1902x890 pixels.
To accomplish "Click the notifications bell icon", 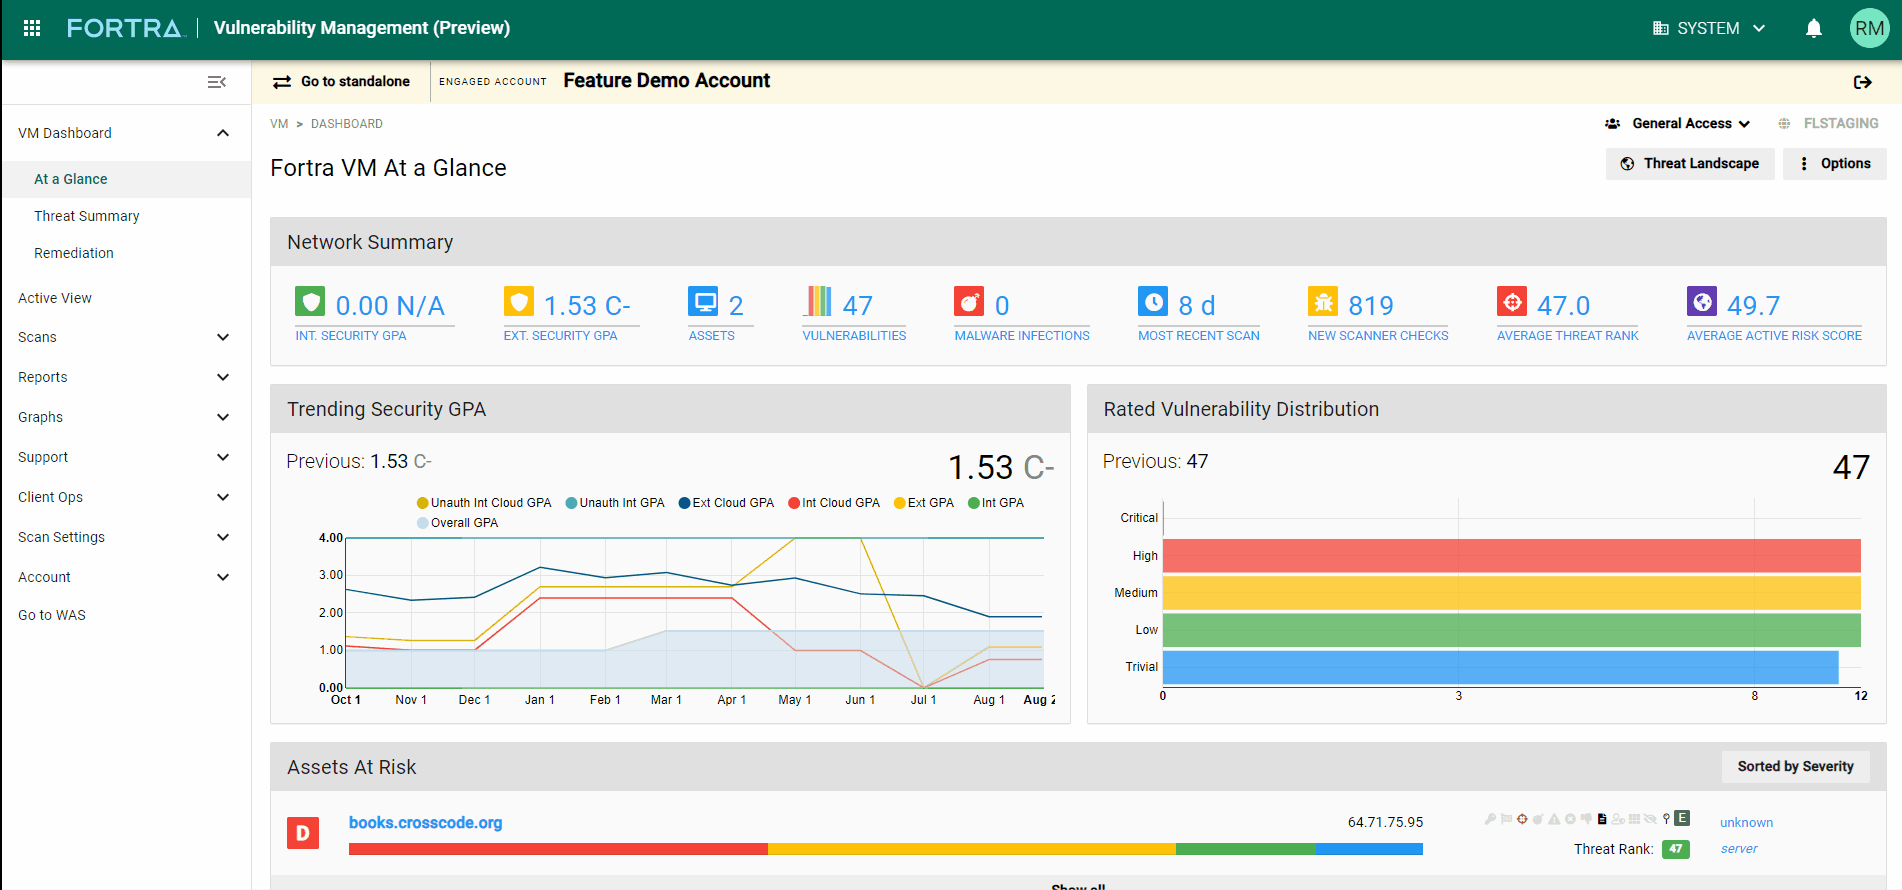I will click(x=1813, y=28).
